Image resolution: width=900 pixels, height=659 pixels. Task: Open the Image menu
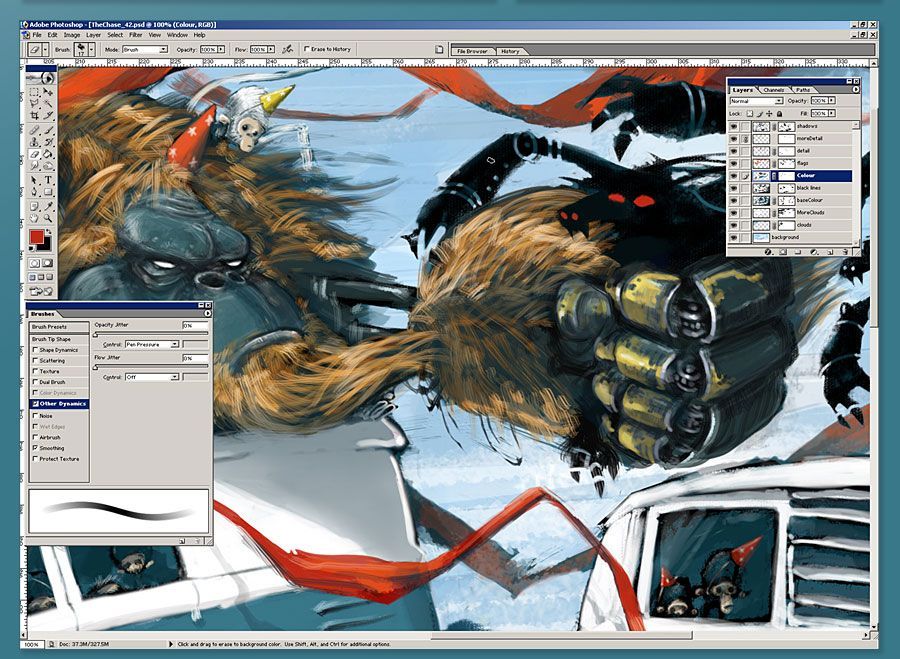pyautogui.click(x=72, y=35)
